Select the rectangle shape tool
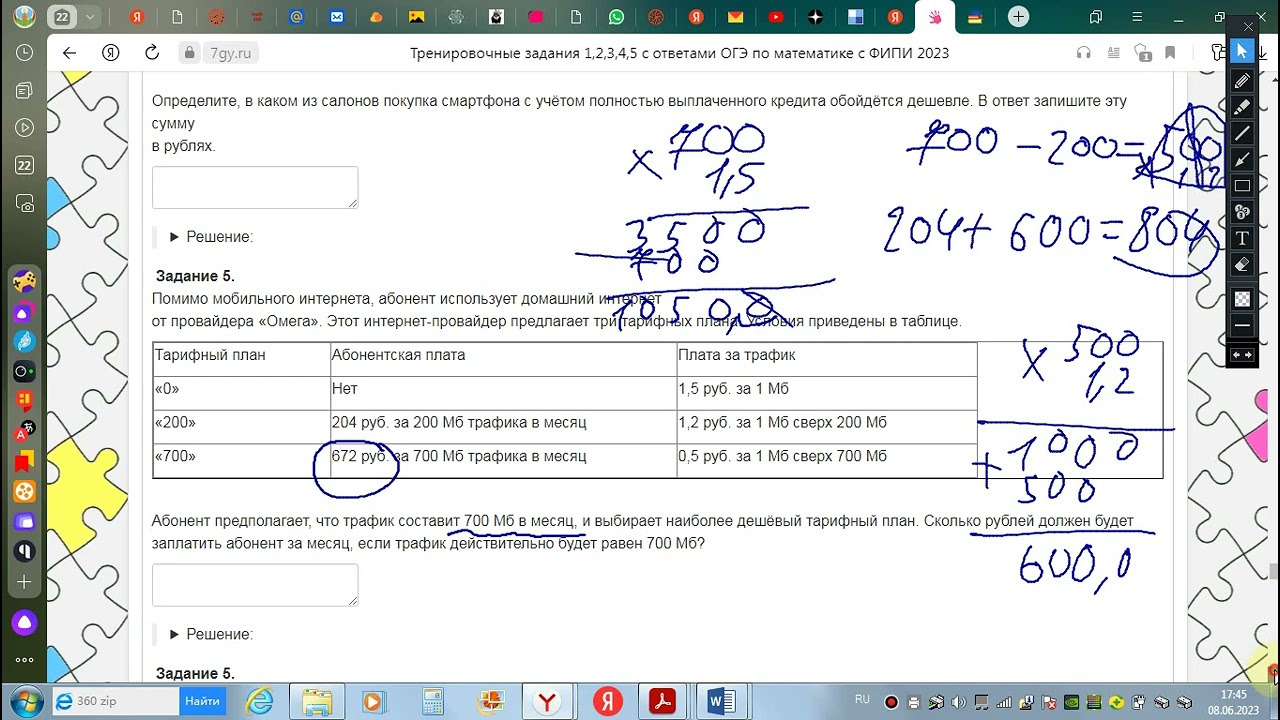Viewport: 1280px width, 720px height. click(1242, 186)
